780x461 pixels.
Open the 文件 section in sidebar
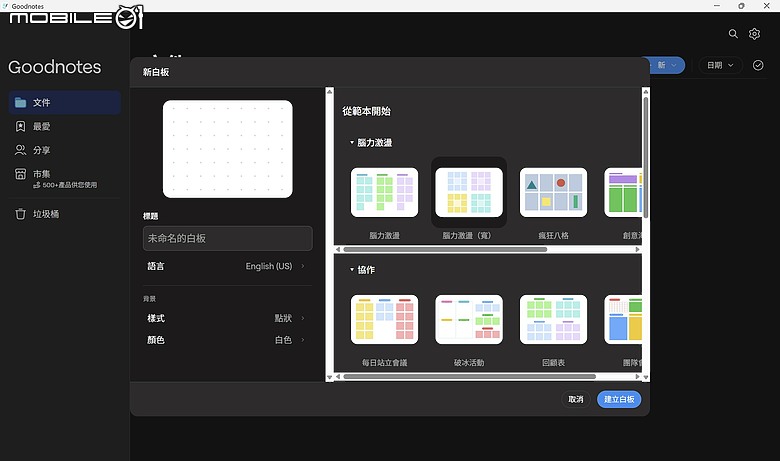[x=65, y=102]
